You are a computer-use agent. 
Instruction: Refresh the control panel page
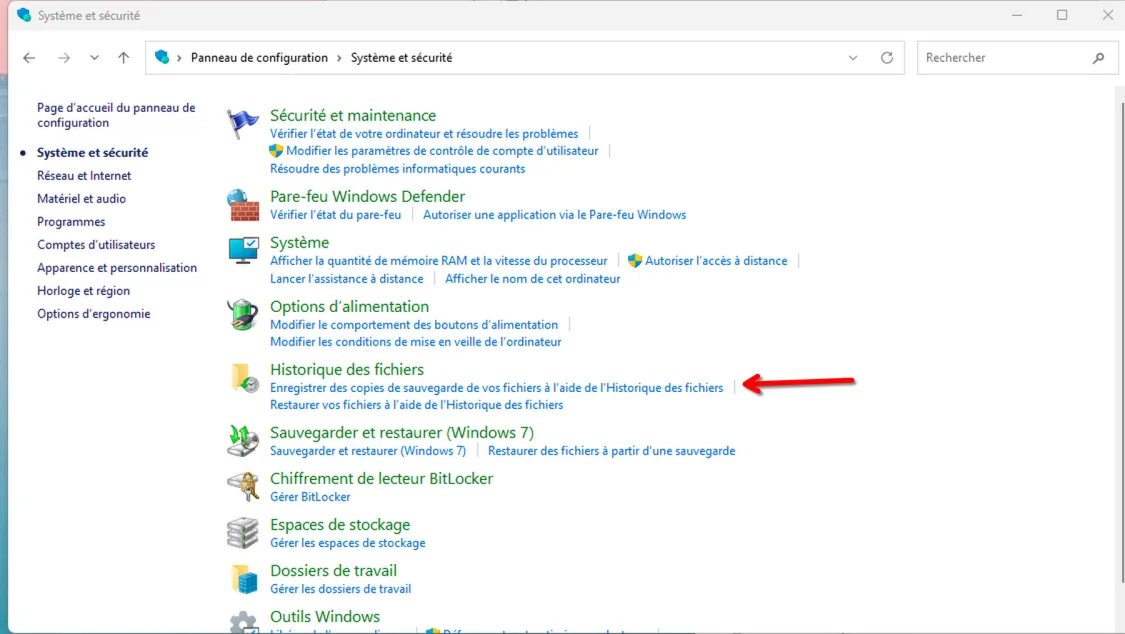point(887,57)
